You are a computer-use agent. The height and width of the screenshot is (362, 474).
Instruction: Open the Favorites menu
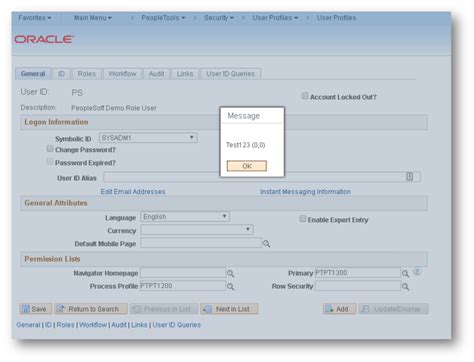(35, 18)
